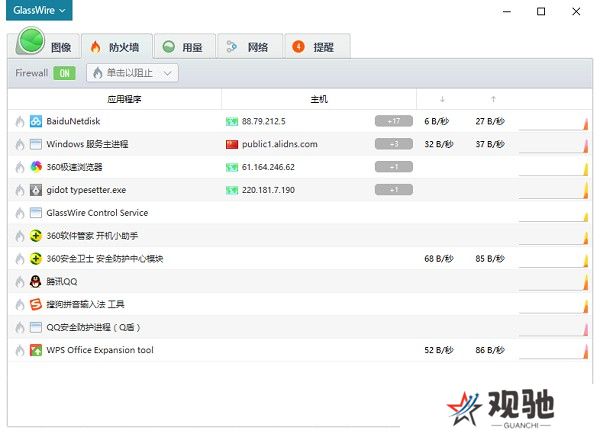
Task: Minimize the GlassWire window
Action: pyautogui.click(x=507, y=11)
